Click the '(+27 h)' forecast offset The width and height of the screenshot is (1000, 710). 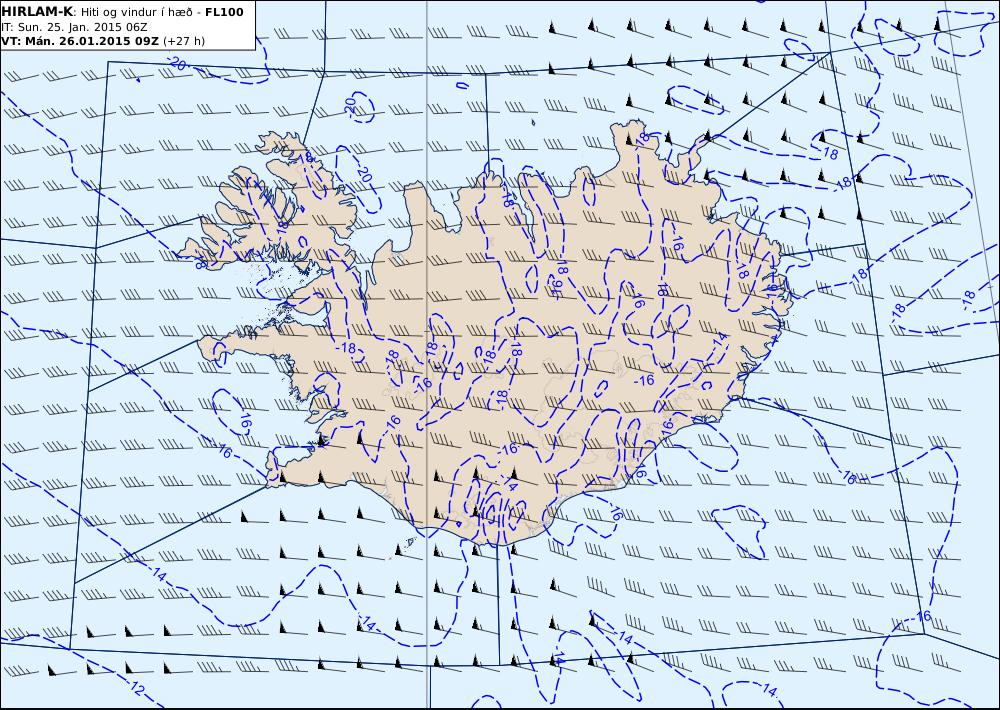click(x=184, y=41)
